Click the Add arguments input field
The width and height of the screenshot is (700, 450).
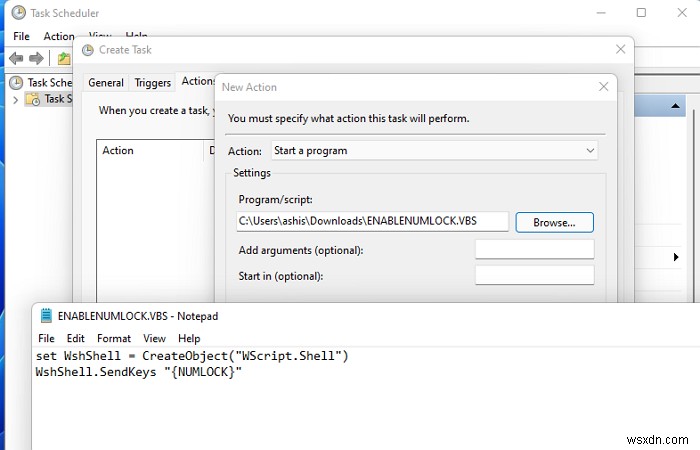pyautogui.click(x=534, y=249)
